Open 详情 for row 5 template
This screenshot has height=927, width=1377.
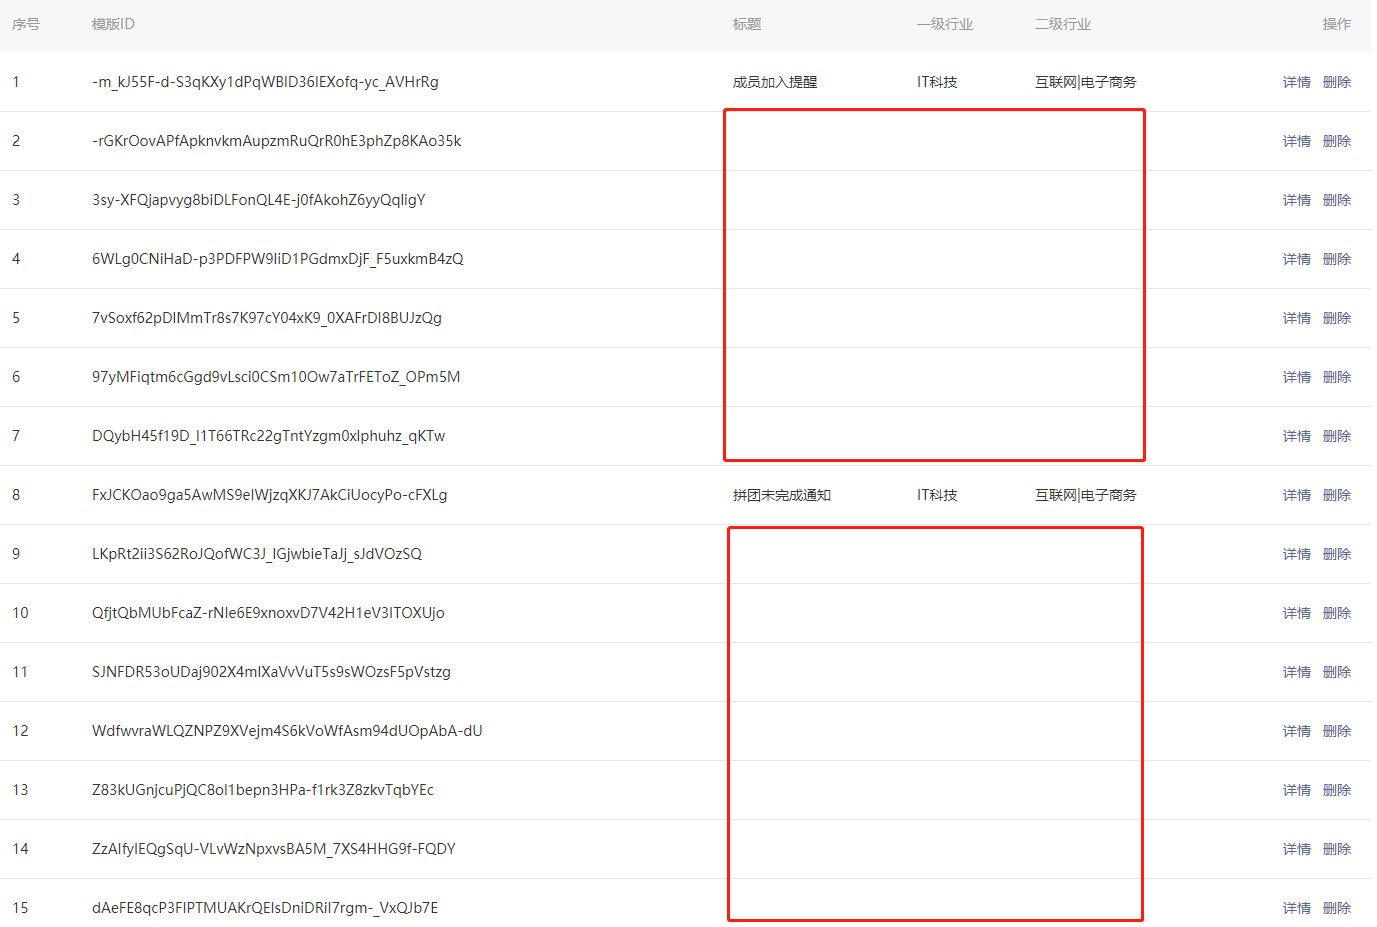click(1296, 318)
